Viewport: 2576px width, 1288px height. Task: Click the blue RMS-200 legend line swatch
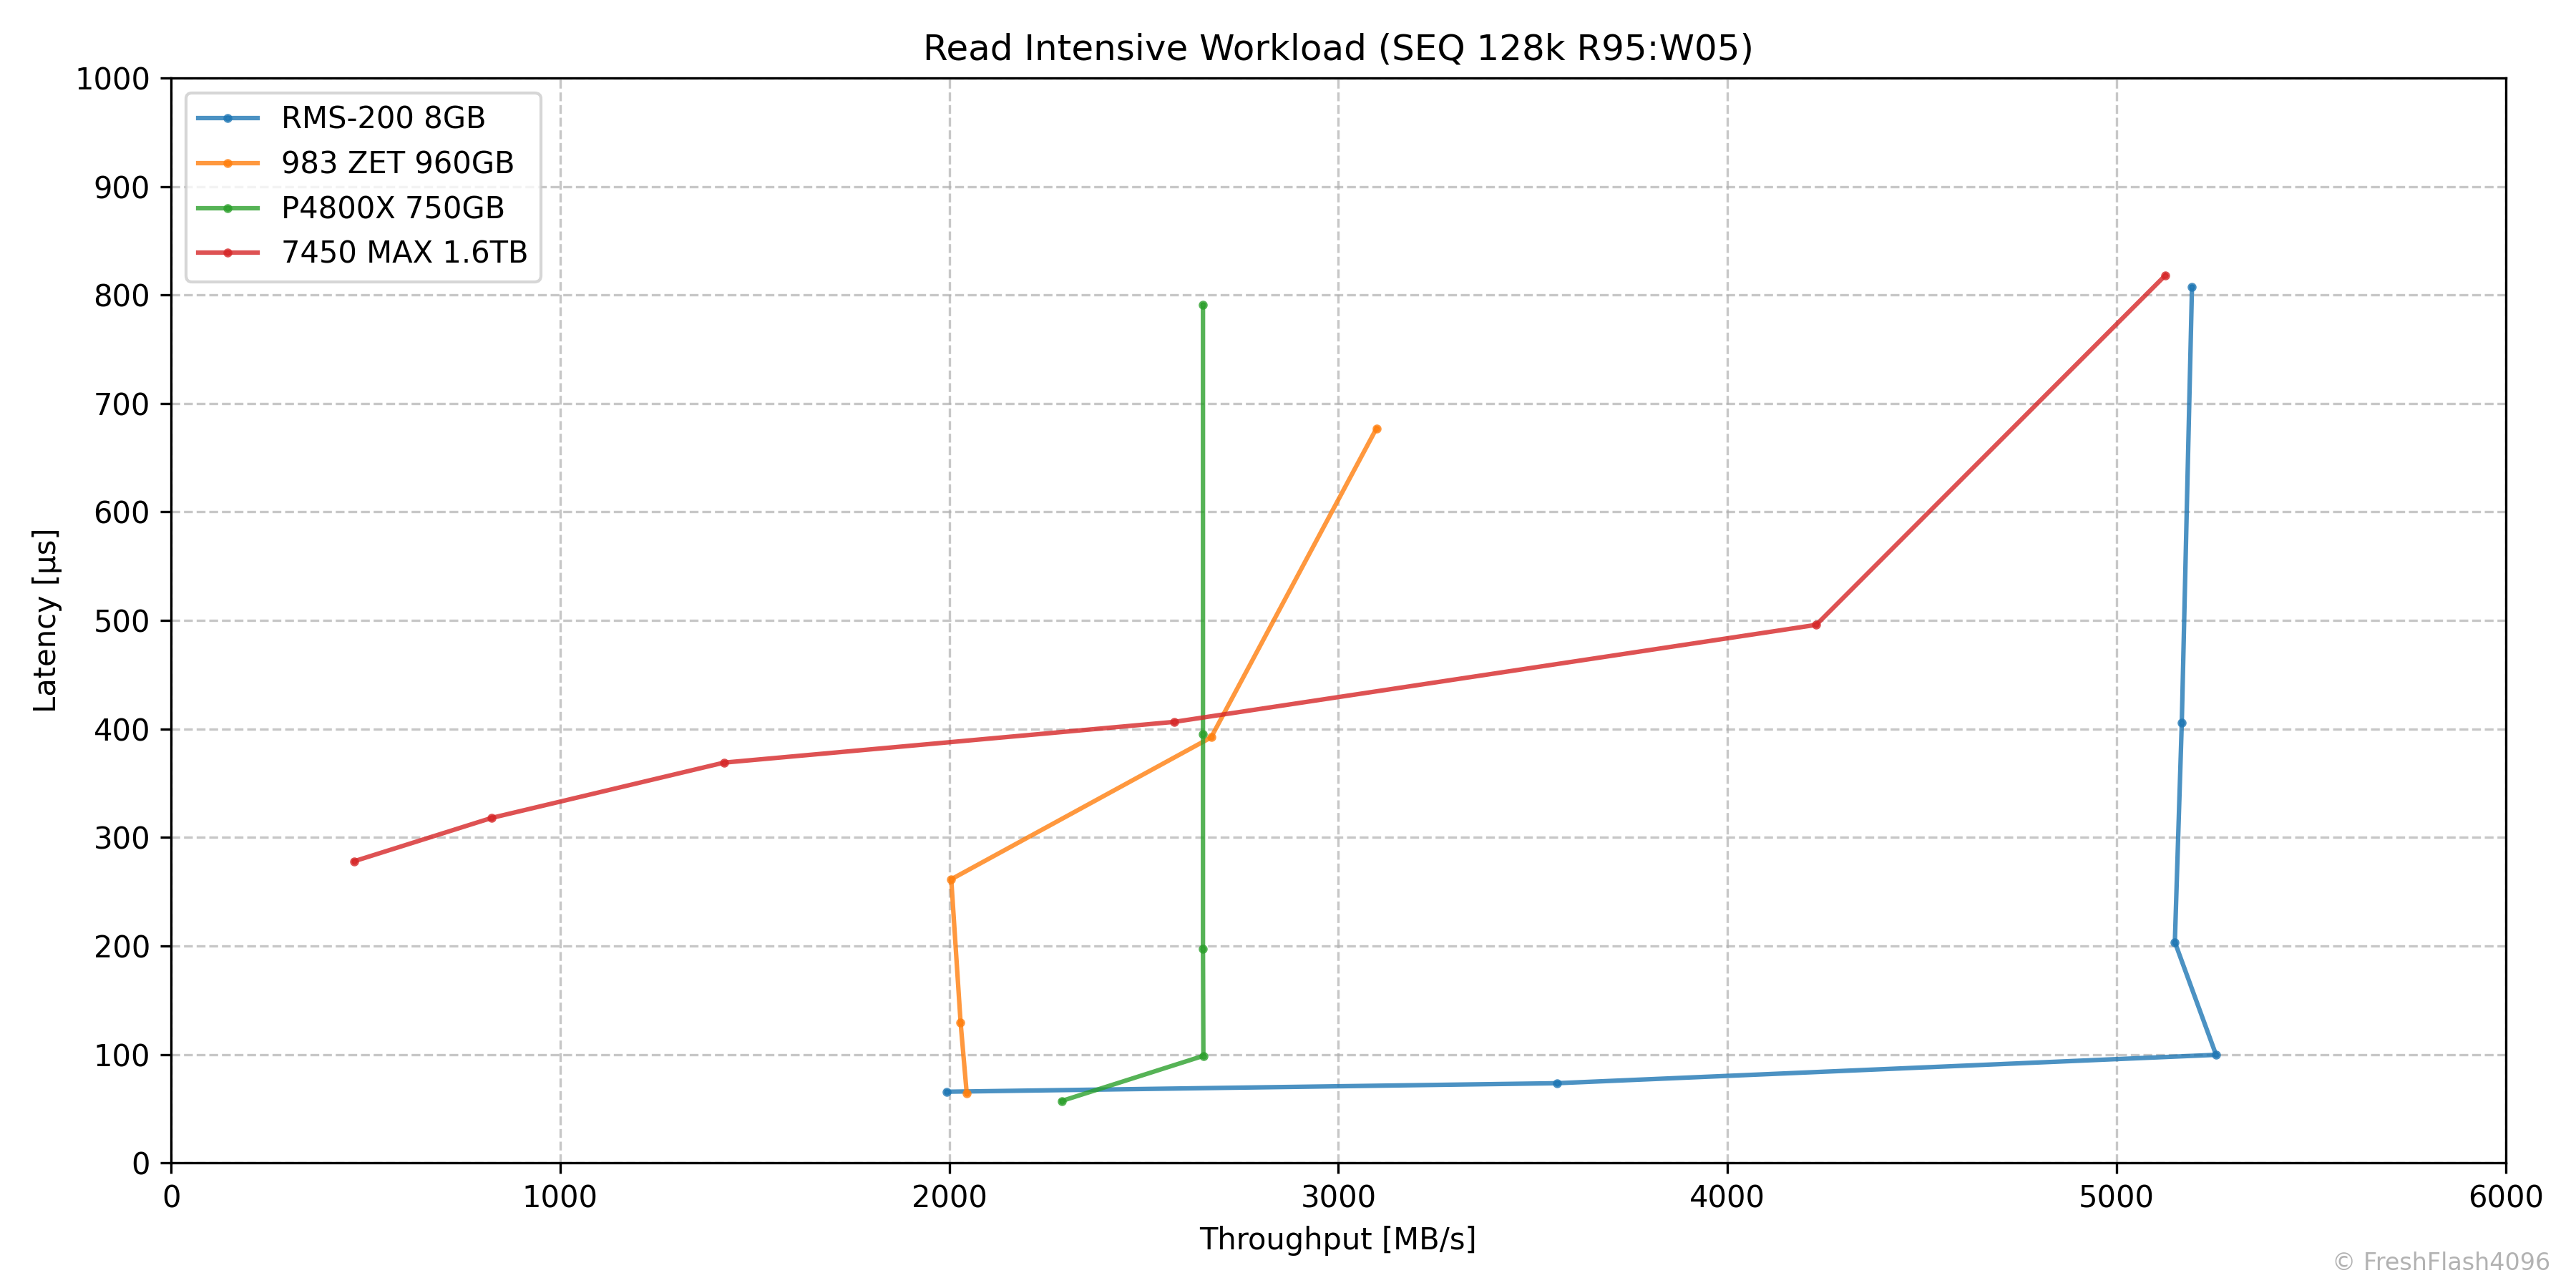[x=228, y=118]
